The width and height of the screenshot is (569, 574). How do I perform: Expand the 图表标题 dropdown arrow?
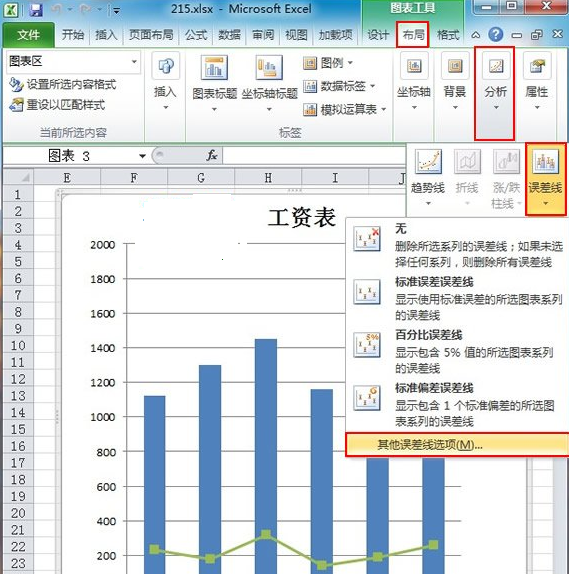(215, 109)
